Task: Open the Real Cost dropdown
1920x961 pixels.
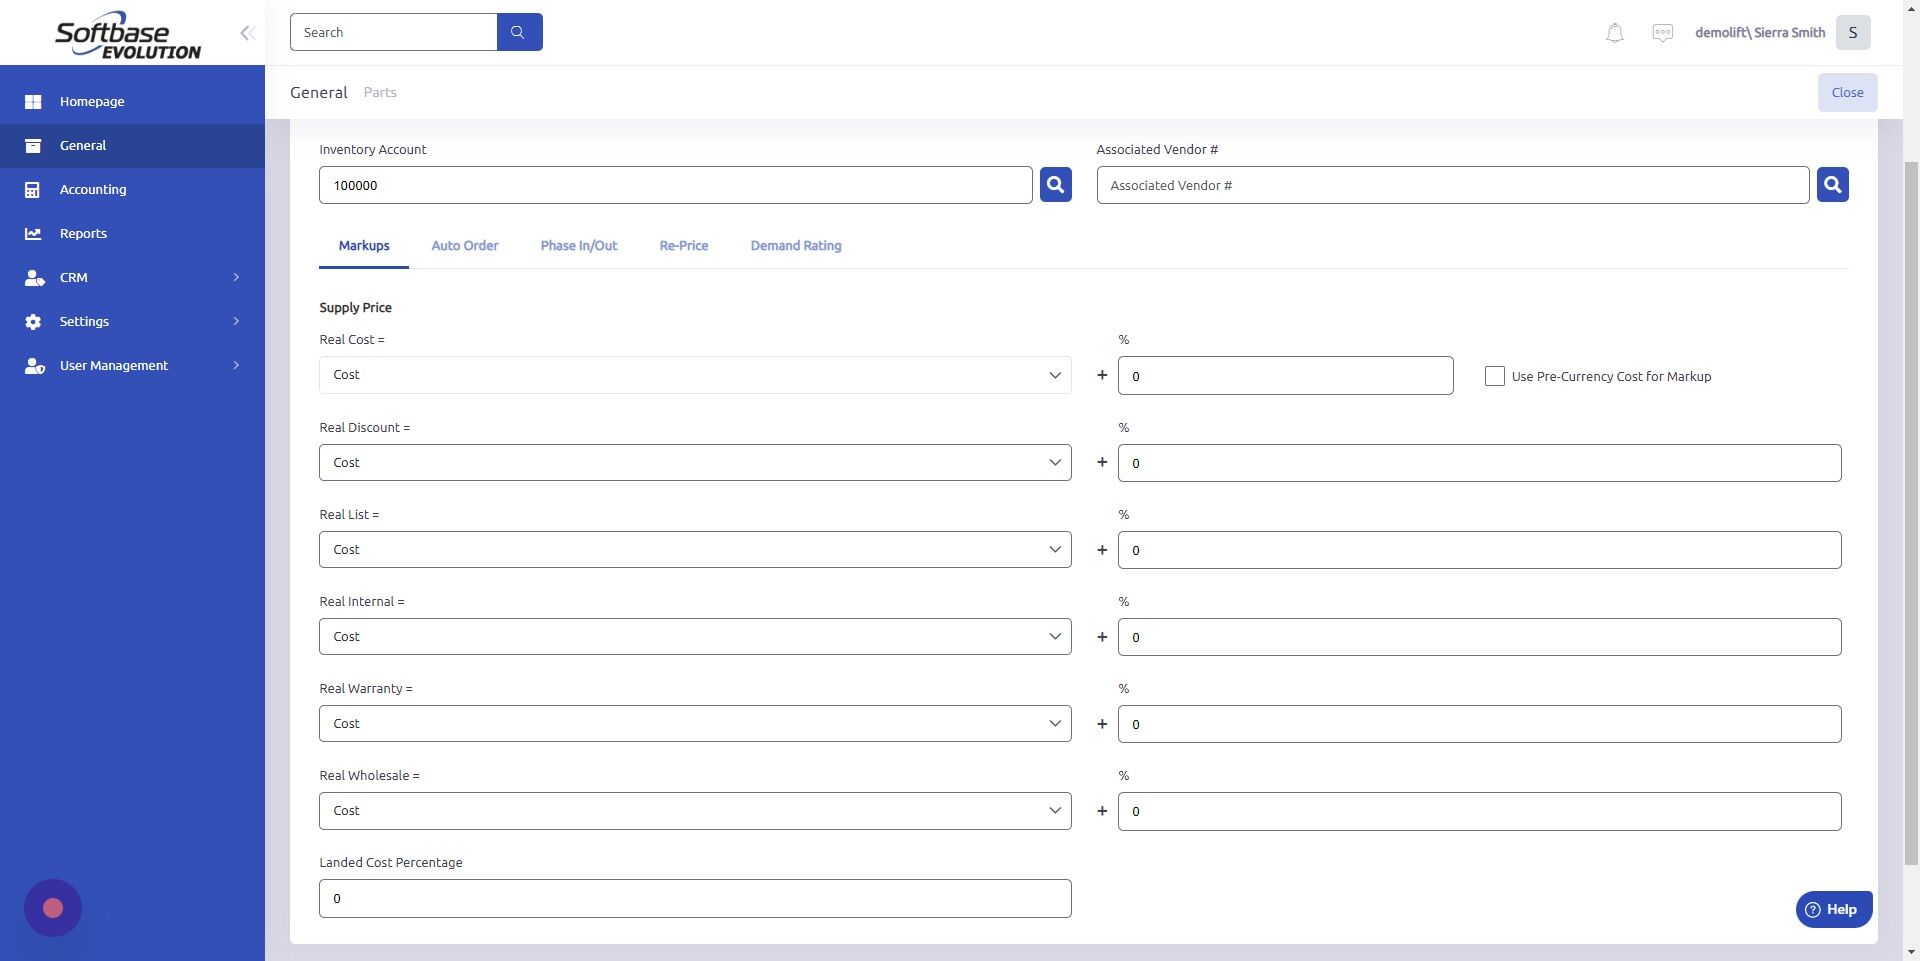Action: [694, 375]
